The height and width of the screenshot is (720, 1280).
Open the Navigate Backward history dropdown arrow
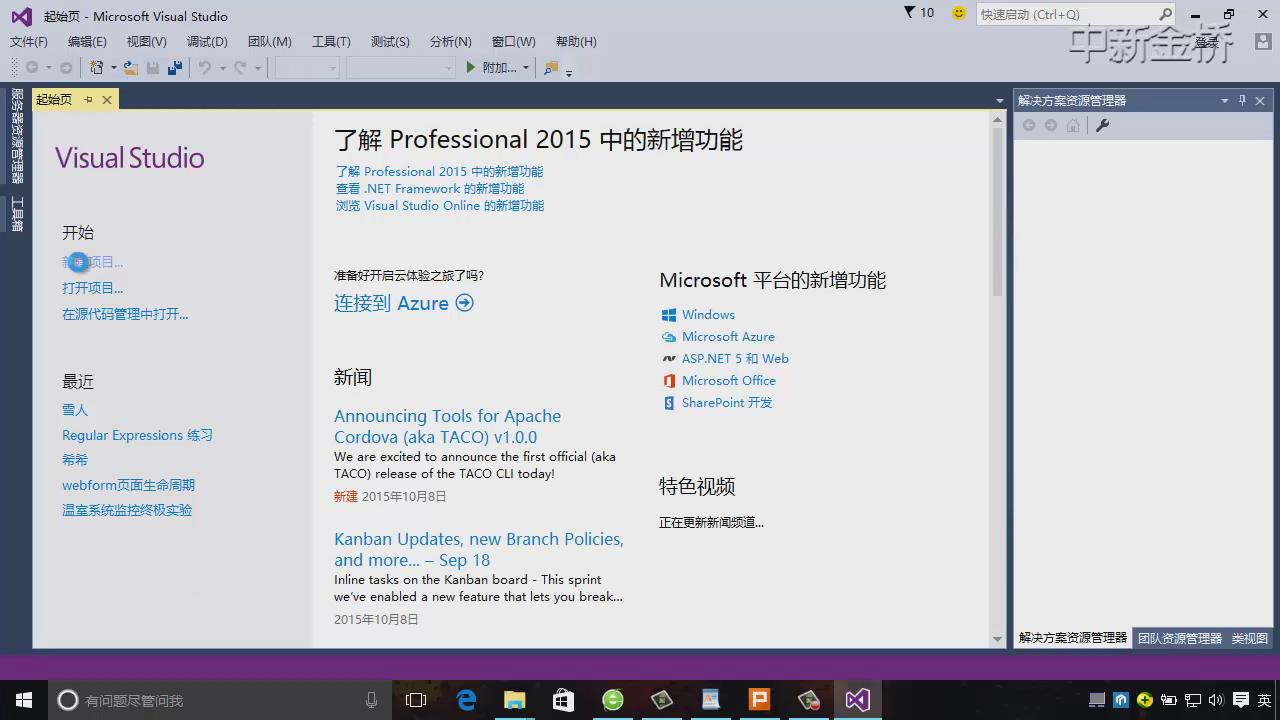[49, 67]
